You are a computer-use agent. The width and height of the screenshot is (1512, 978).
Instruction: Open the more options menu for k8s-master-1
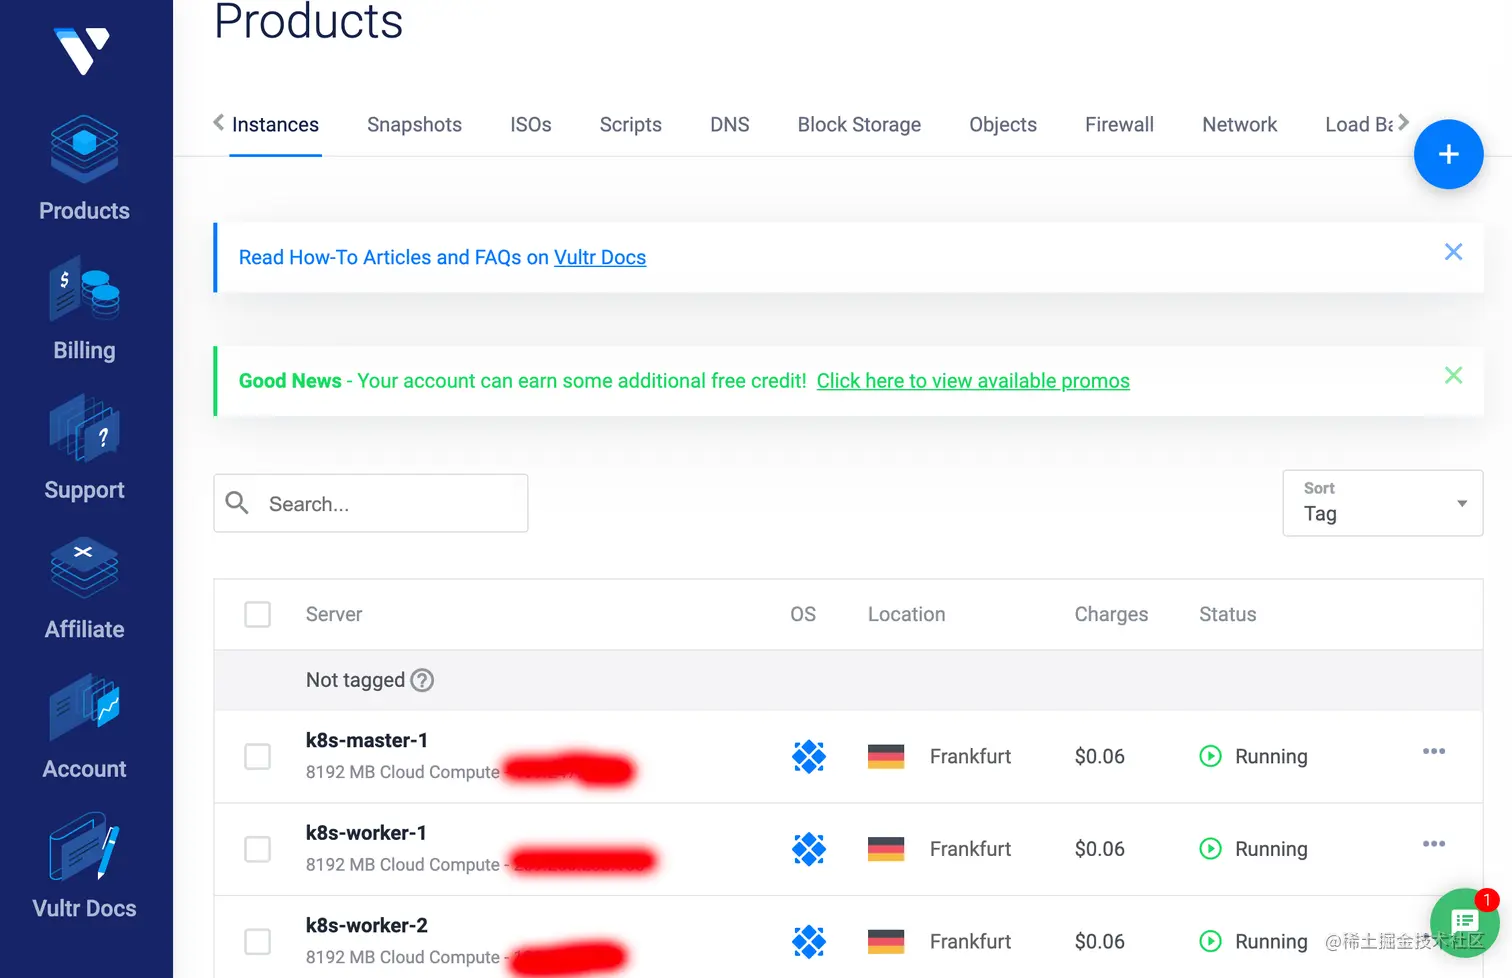pyautogui.click(x=1434, y=751)
